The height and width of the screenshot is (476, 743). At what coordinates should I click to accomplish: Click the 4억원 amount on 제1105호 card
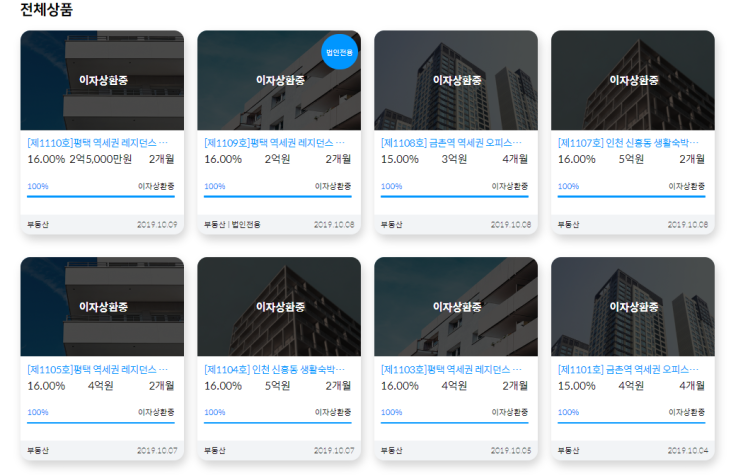click(100, 386)
